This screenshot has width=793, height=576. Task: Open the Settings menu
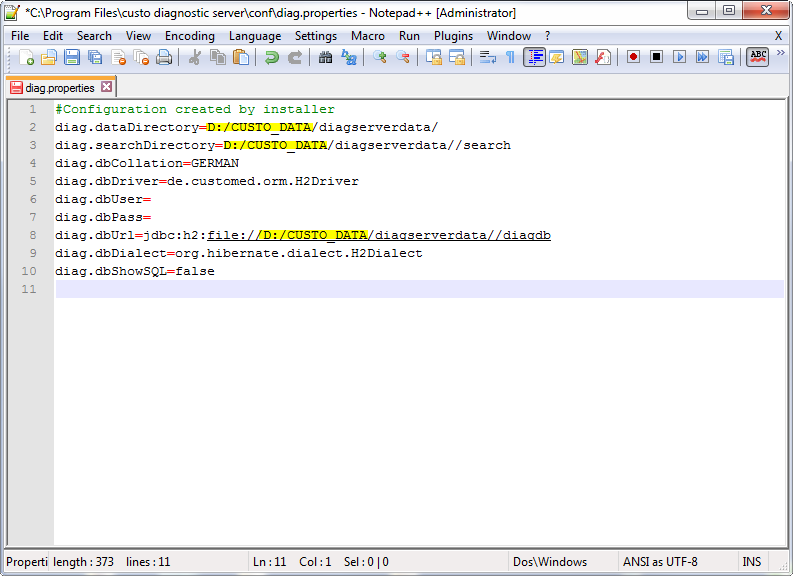click(x=316, y=36)
